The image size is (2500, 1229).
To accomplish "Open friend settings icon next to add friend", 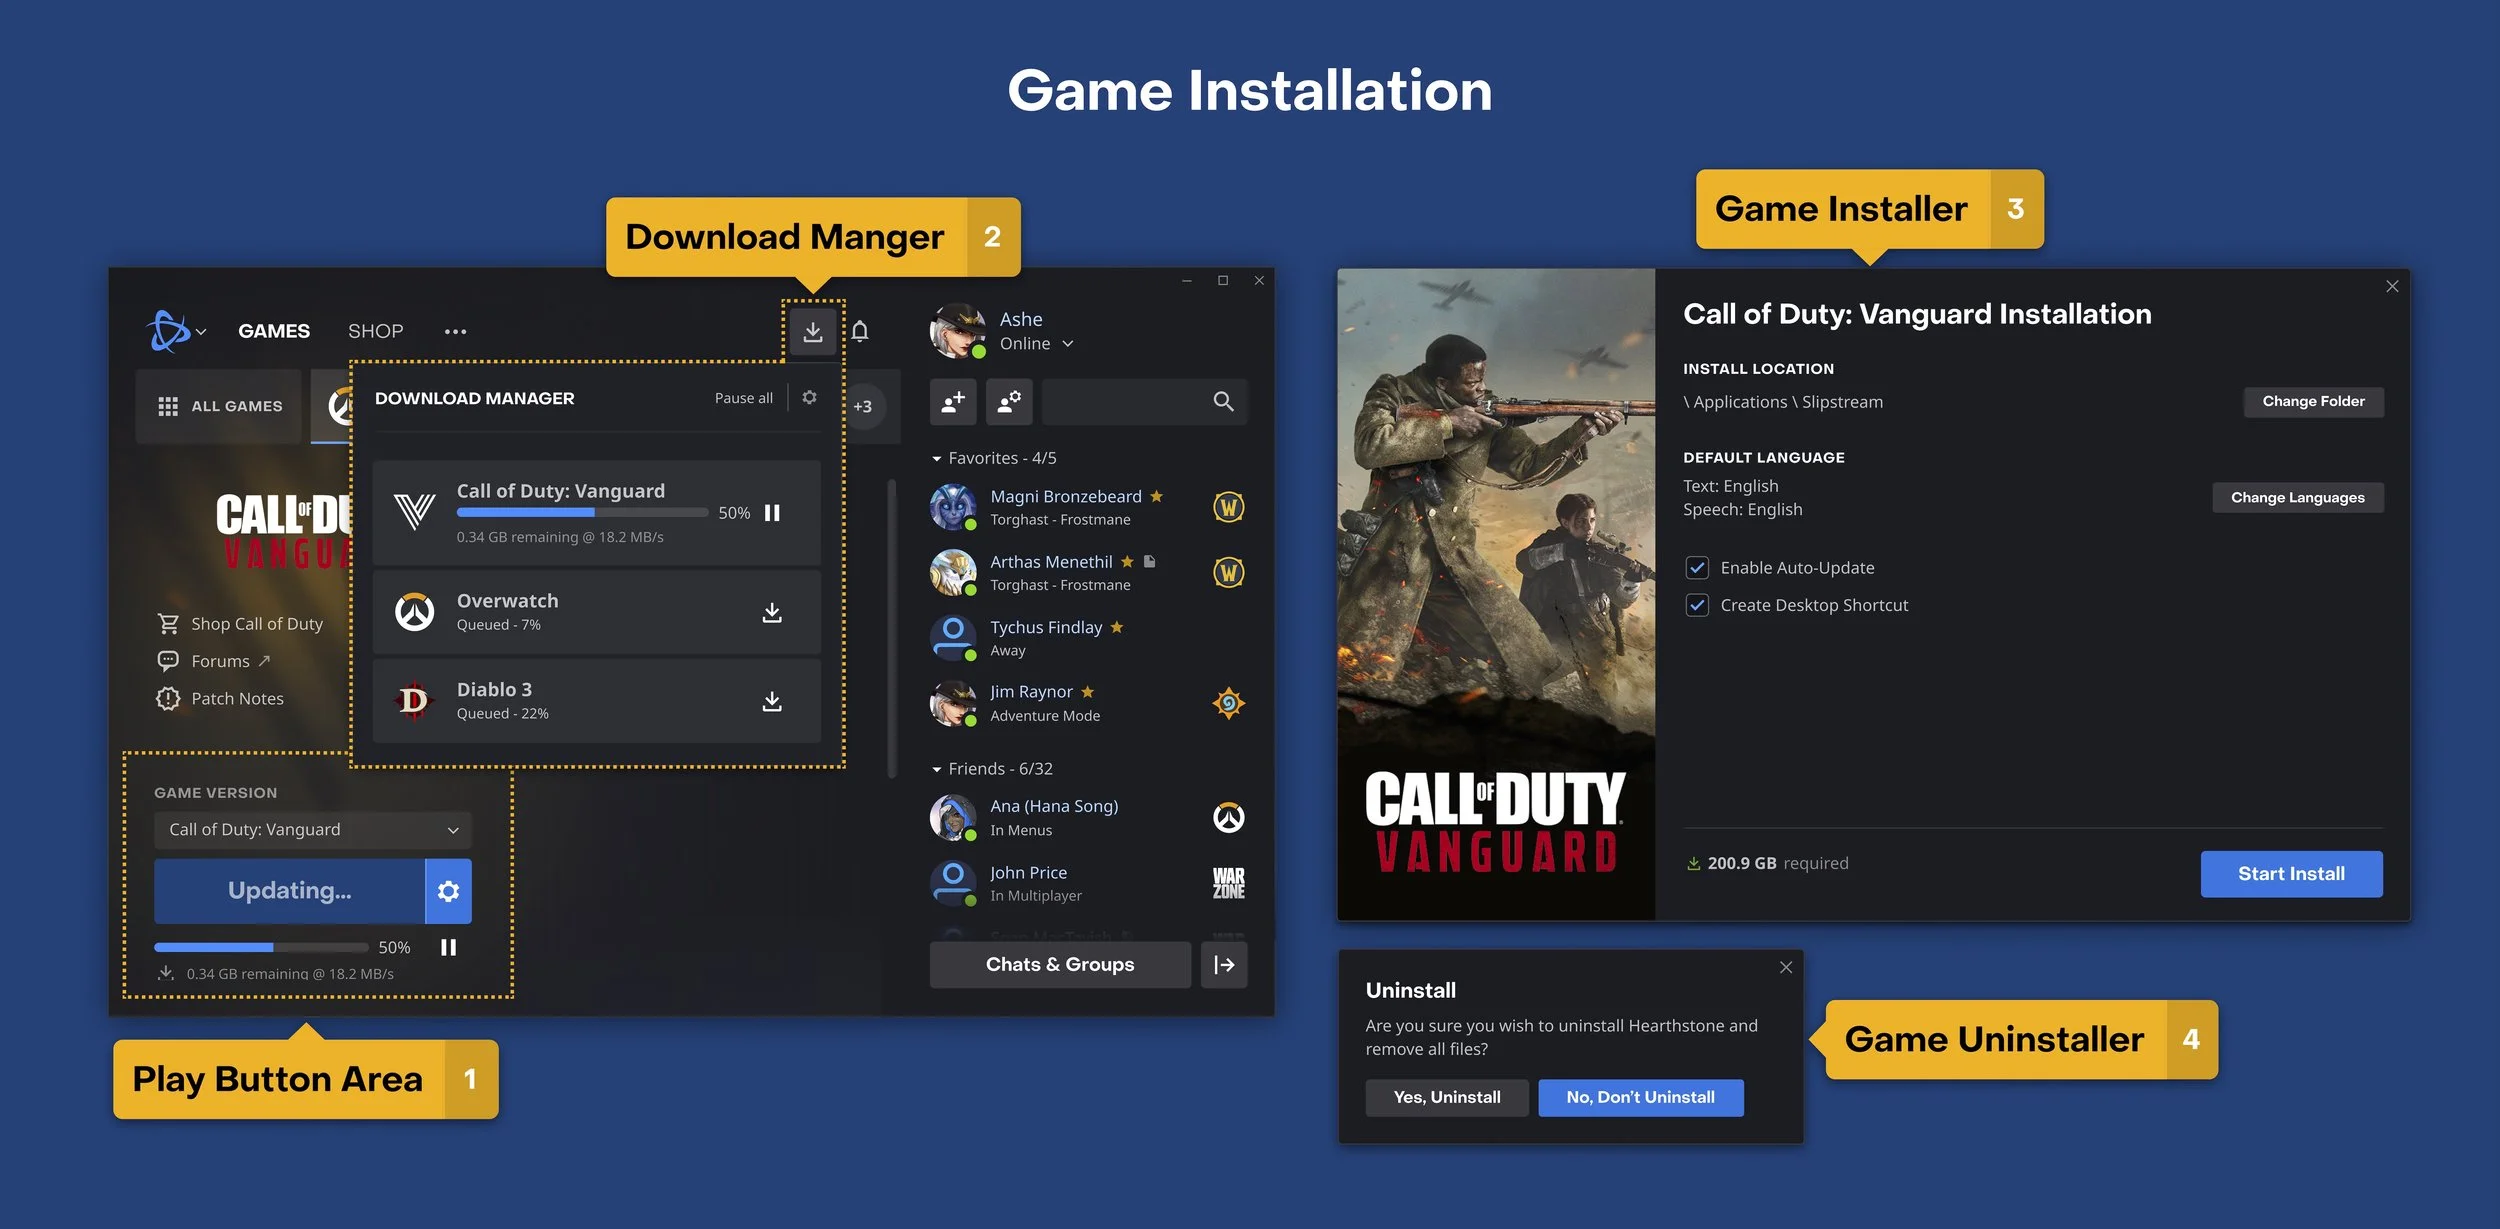I will (x=1009, y=402).
